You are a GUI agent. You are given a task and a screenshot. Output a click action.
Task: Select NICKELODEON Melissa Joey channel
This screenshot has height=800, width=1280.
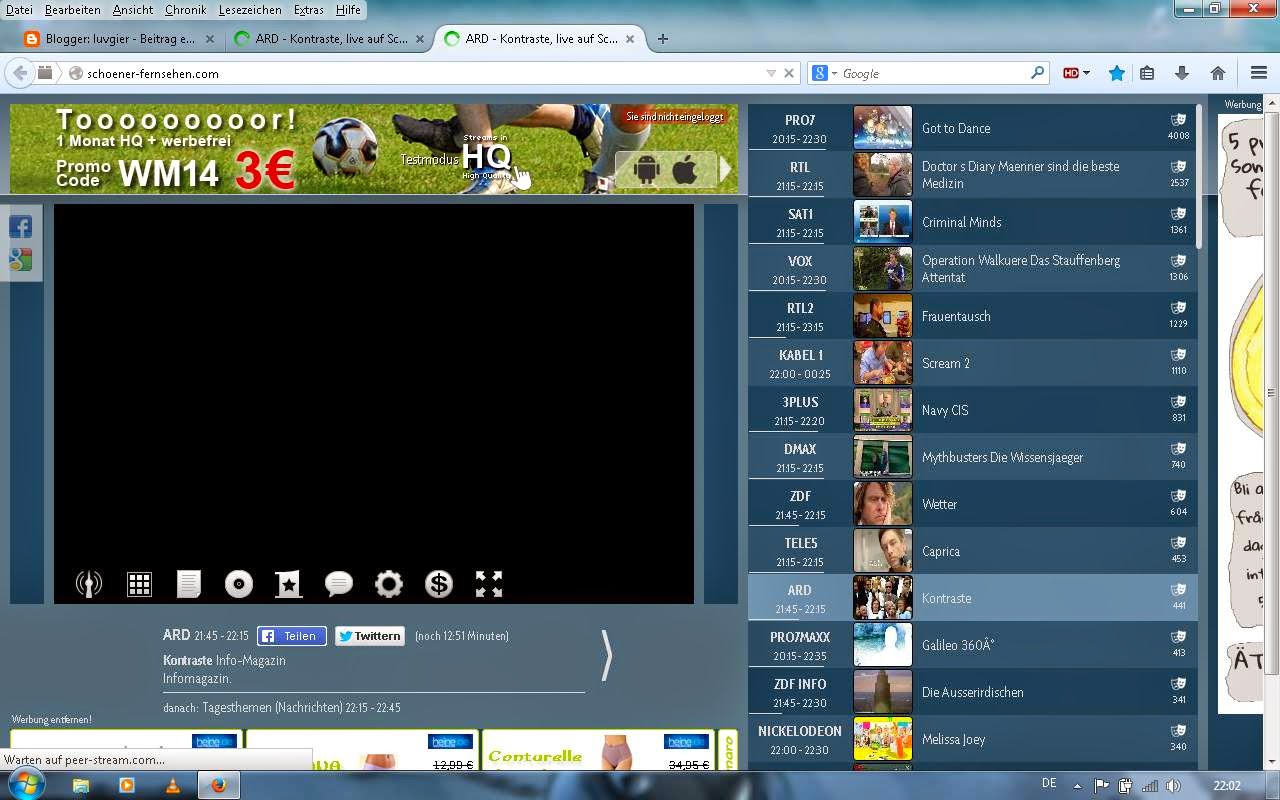pyautogui.click(x=973, y=739)
